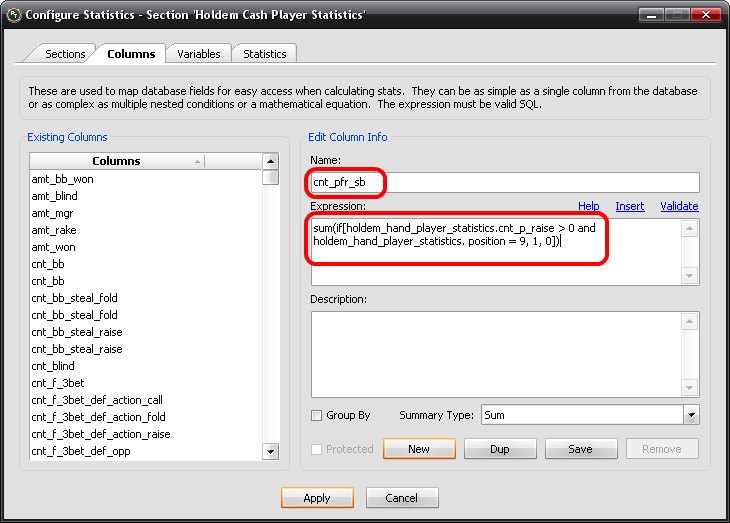Click the Dup button
This screenshot has width=730, height=523.
[x=500, y=449]
